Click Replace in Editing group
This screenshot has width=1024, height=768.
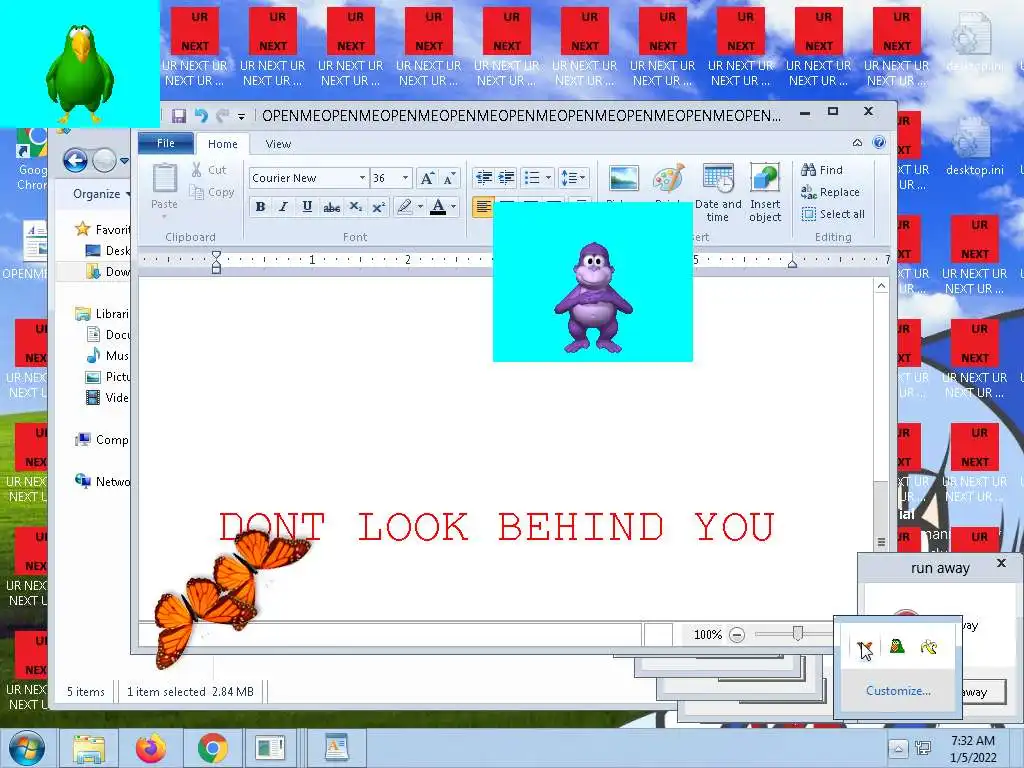coord(831,192)
